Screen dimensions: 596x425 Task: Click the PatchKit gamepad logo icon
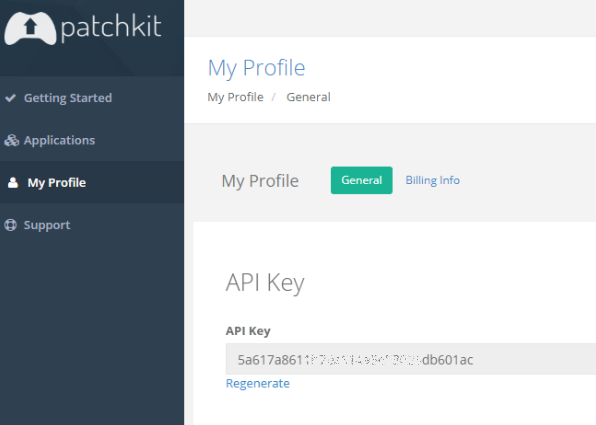point(30,29)
